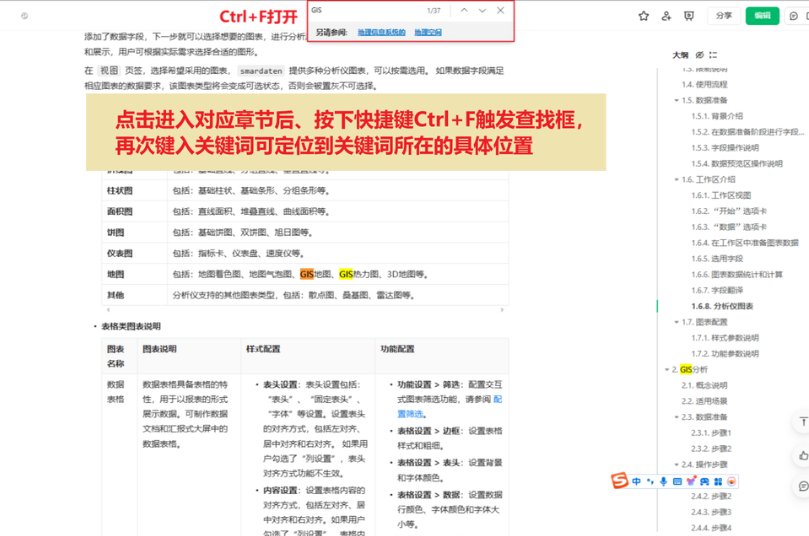
Task: Open the Sogou toolbox grid icon
Action: pos(718,481)
